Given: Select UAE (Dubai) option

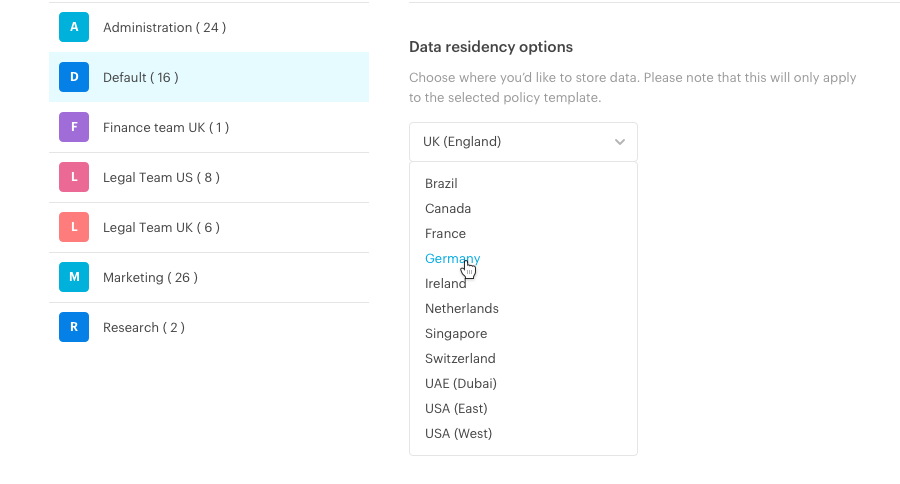Looking at the screenshot, I should (x=460, y=384).
